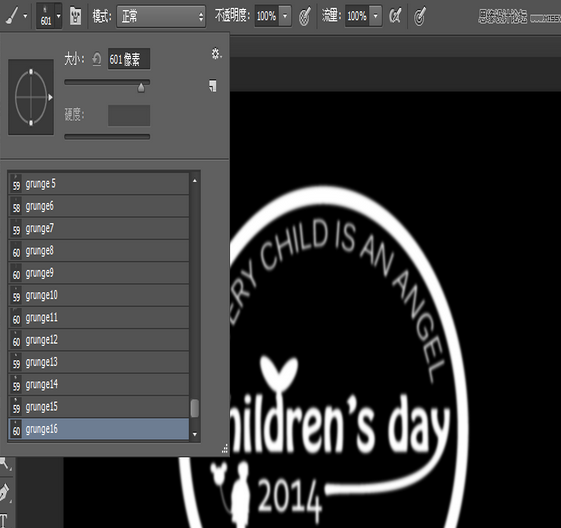Open the blending mode dropdown set to 正常
This screenshot has height=528, width=561.
[x=161, y=16]
